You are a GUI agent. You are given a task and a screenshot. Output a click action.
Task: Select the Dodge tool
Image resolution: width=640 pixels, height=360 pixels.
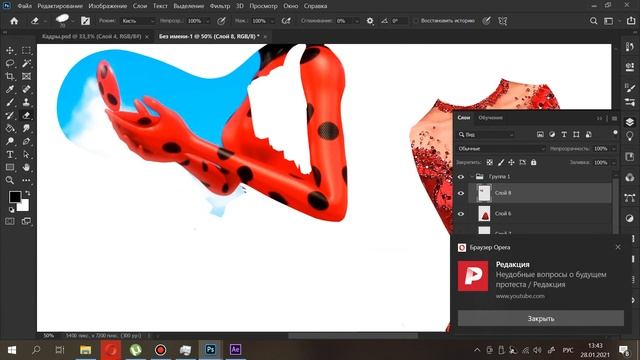coord(10,142)
